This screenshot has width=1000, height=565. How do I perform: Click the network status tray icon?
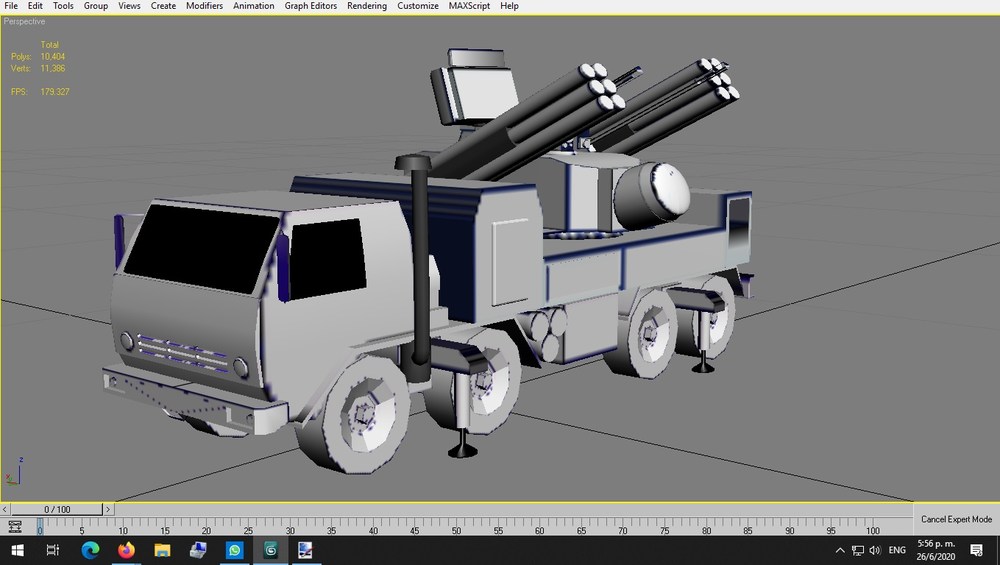[858, 550]
